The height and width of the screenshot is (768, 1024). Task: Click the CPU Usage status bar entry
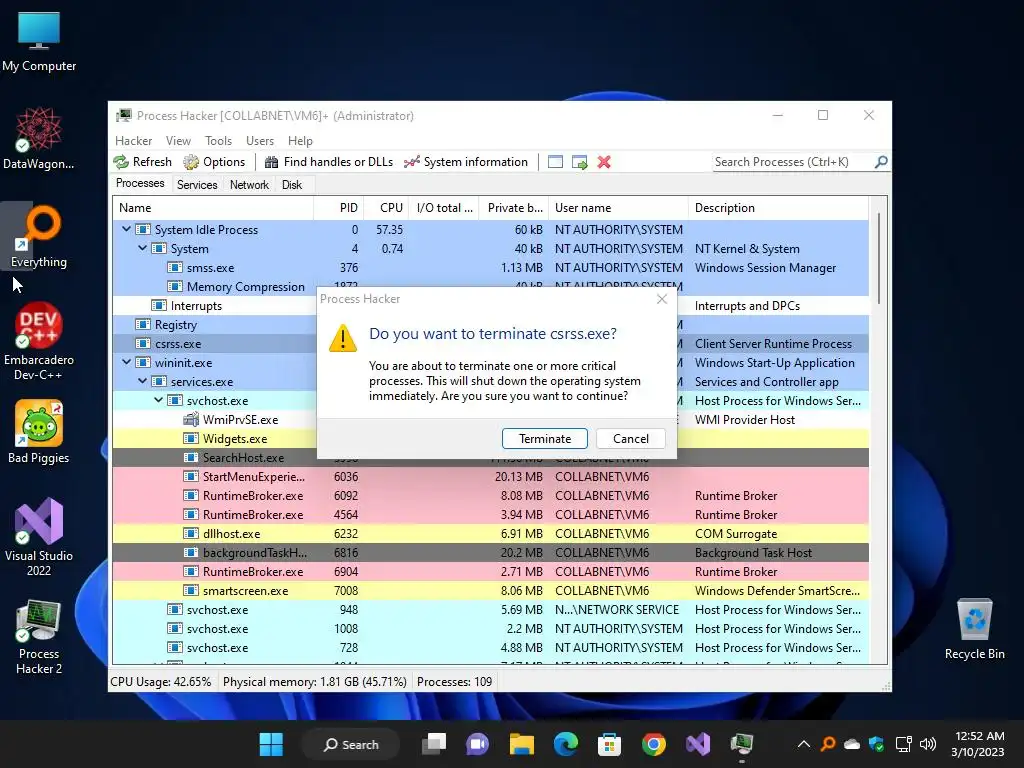(161, 682)
